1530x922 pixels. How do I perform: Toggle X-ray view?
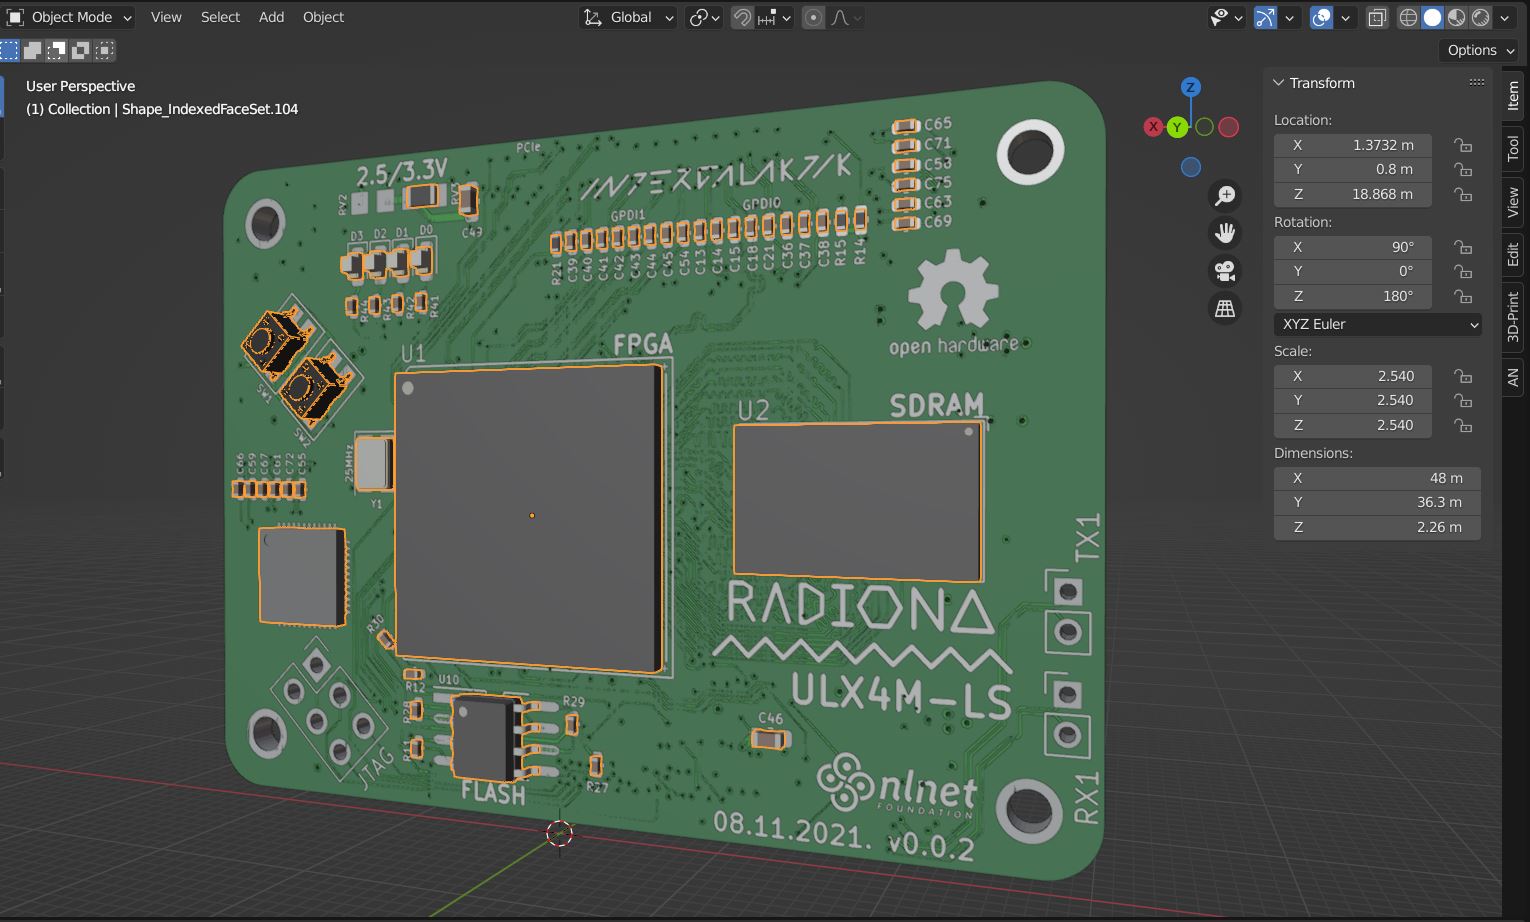1377,17
